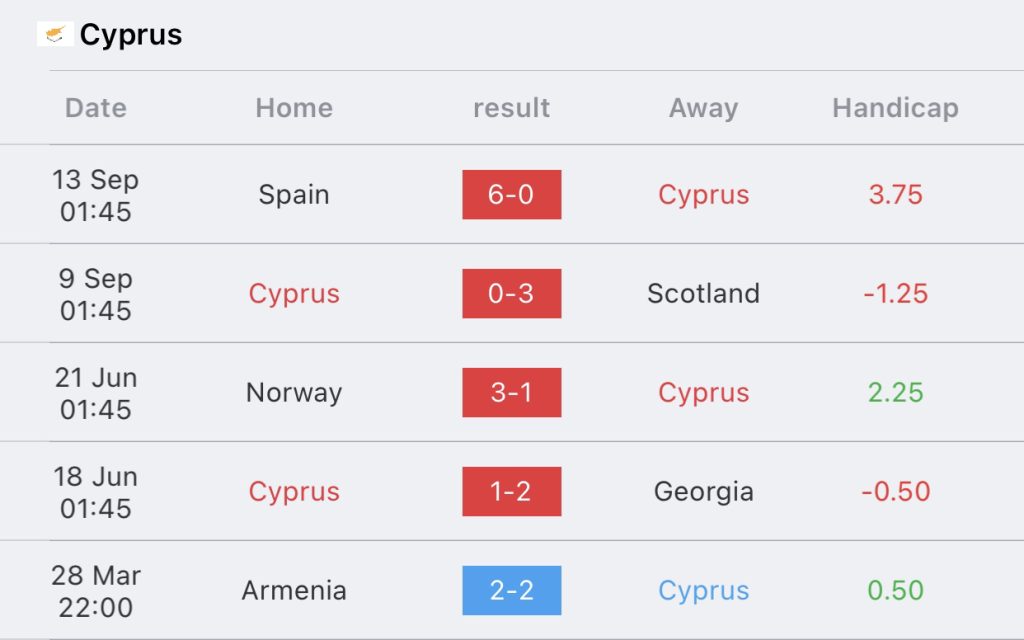Viewport: 1024px width, 640px height.
Task: Select the 0-3 result badge
Action: click(x=511, y=293)
